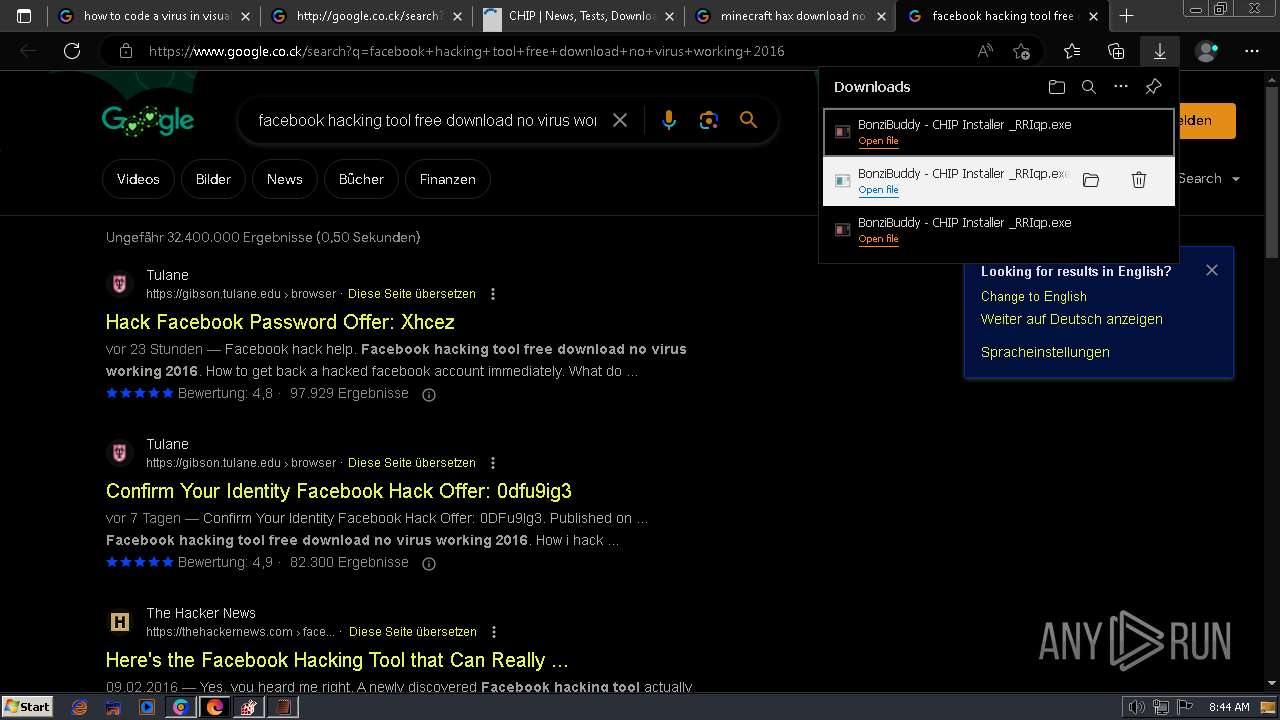
Task: Translate the Xhcez result page
Action: [412, 294]
